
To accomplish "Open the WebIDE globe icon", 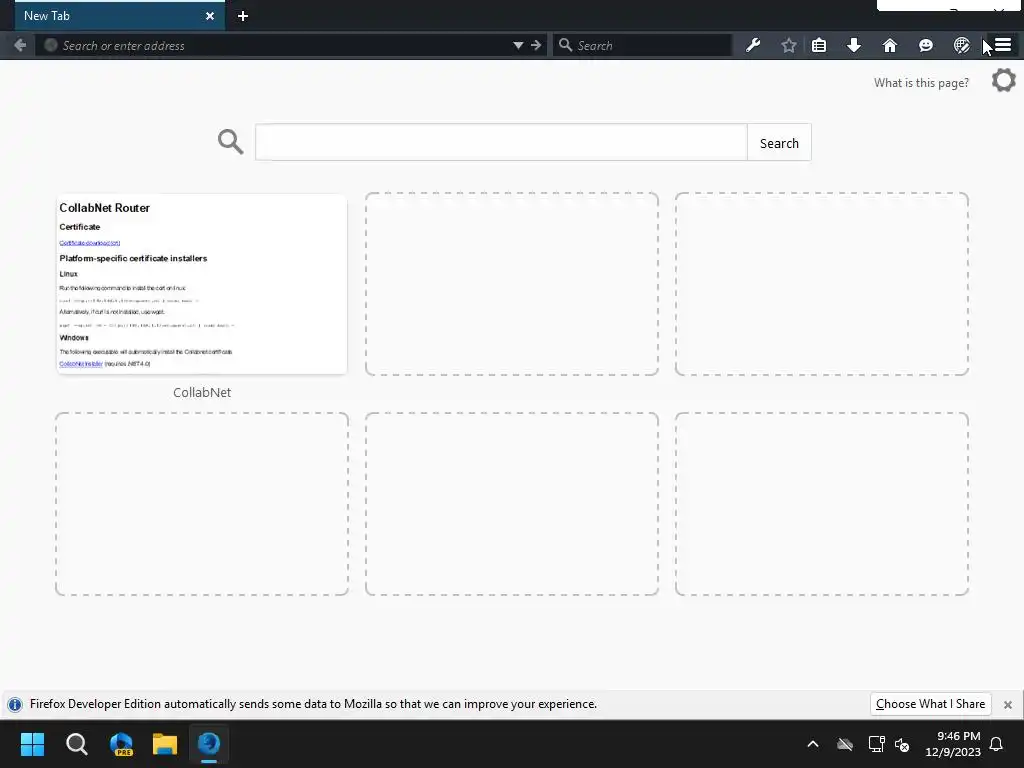I will 961,45.
